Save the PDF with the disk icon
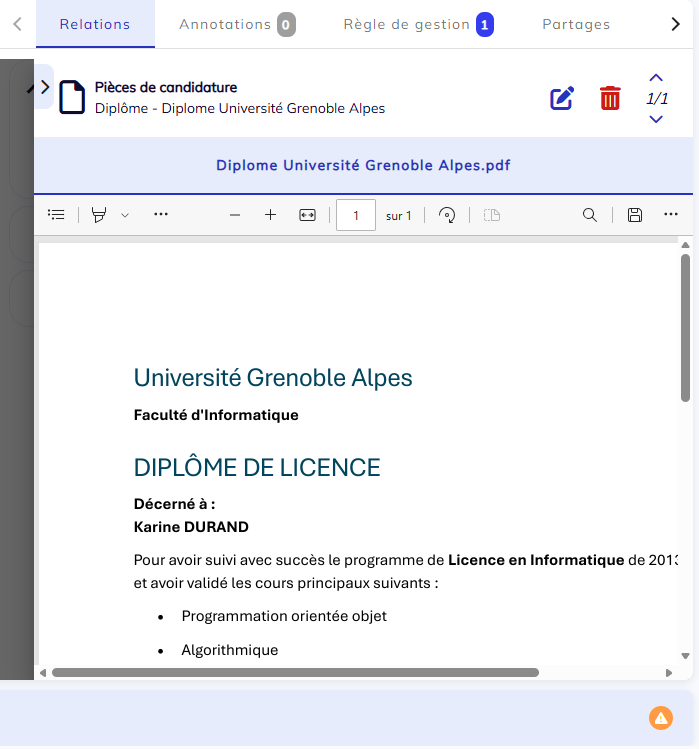This screenshot has width=699, height=749. click(x=634, y=215)
